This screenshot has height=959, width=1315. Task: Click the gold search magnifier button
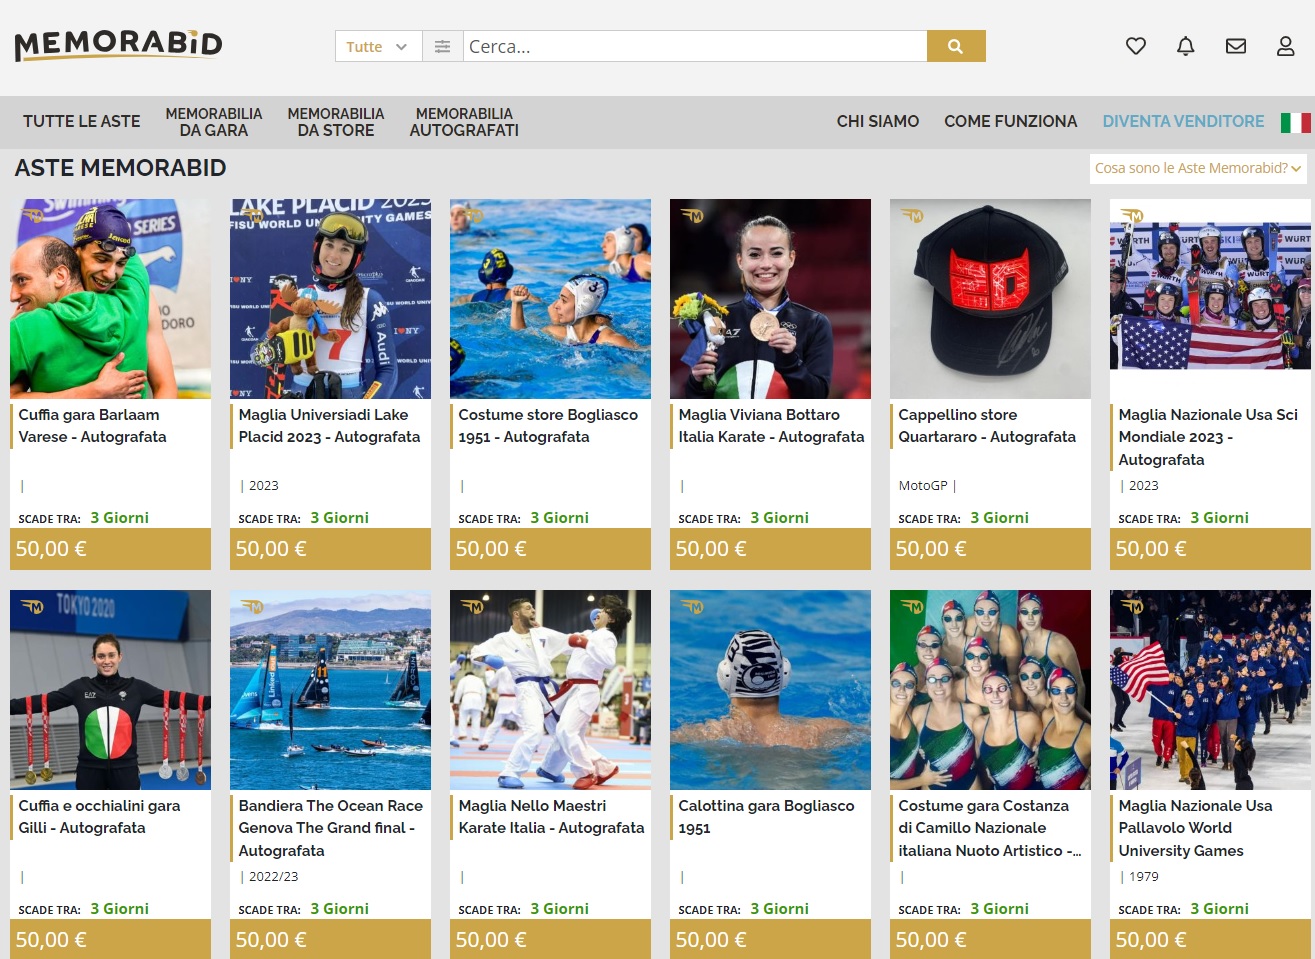[955, 46]
